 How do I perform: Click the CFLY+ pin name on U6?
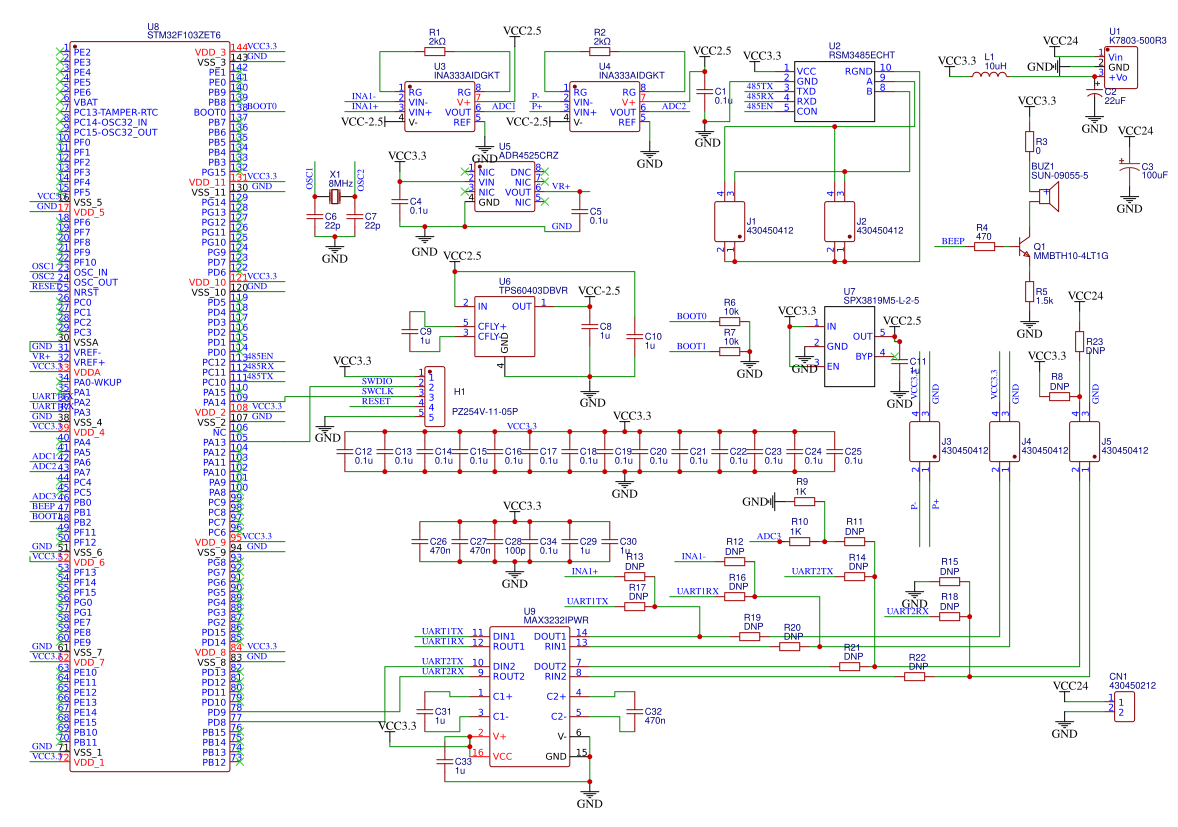(x=492, y=326)
